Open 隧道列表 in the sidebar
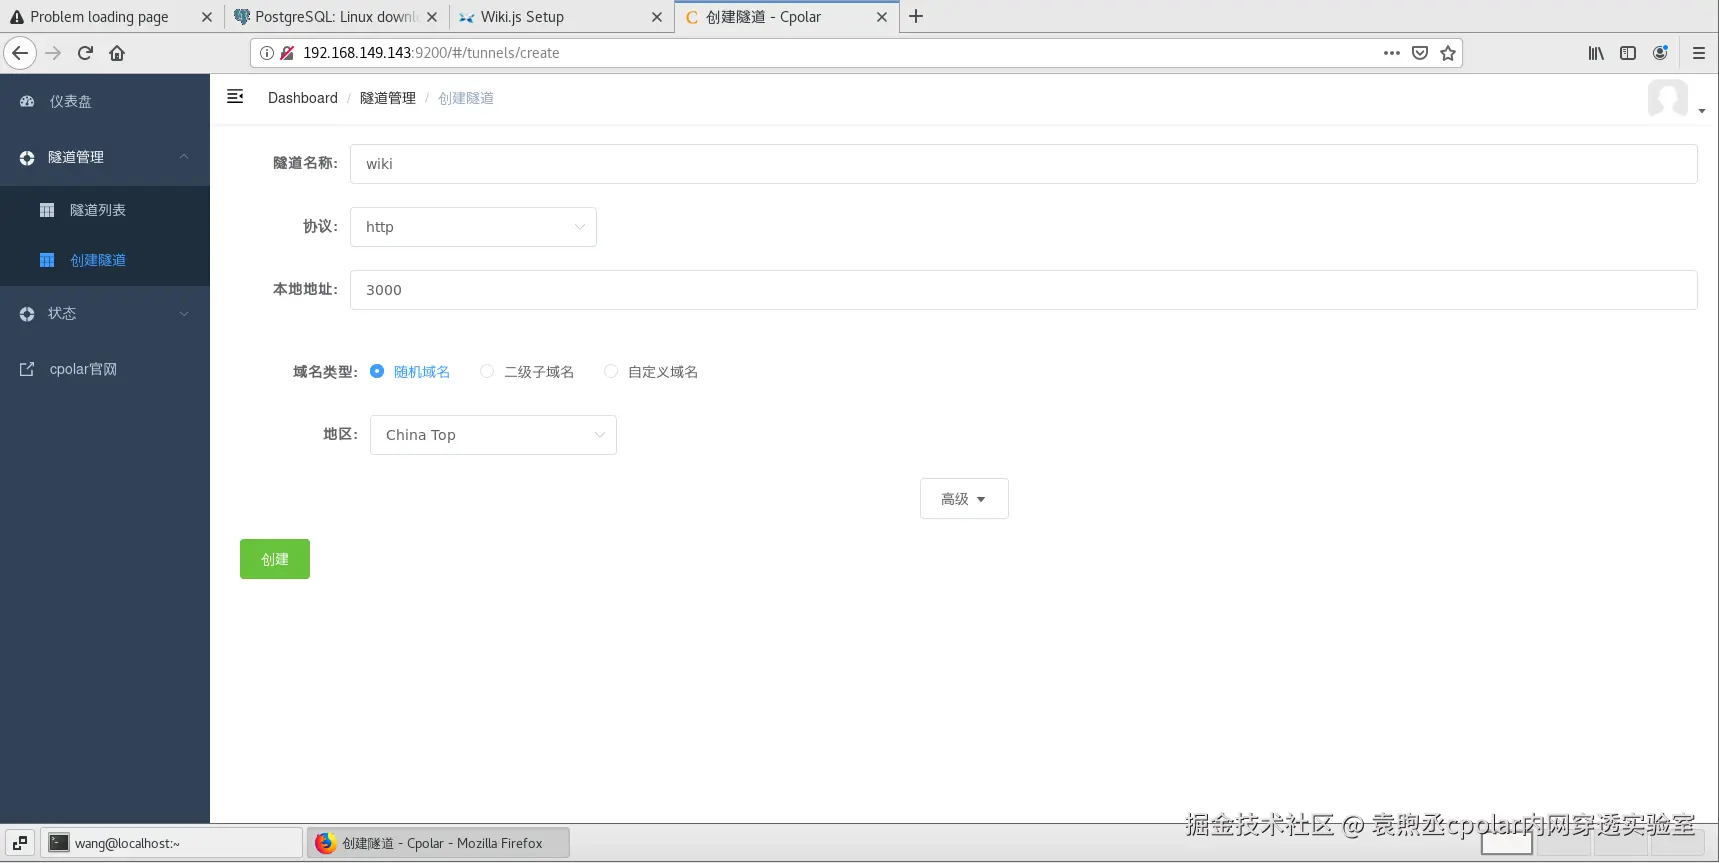This screenshot has width=1719, height=863. click(105, 210)
